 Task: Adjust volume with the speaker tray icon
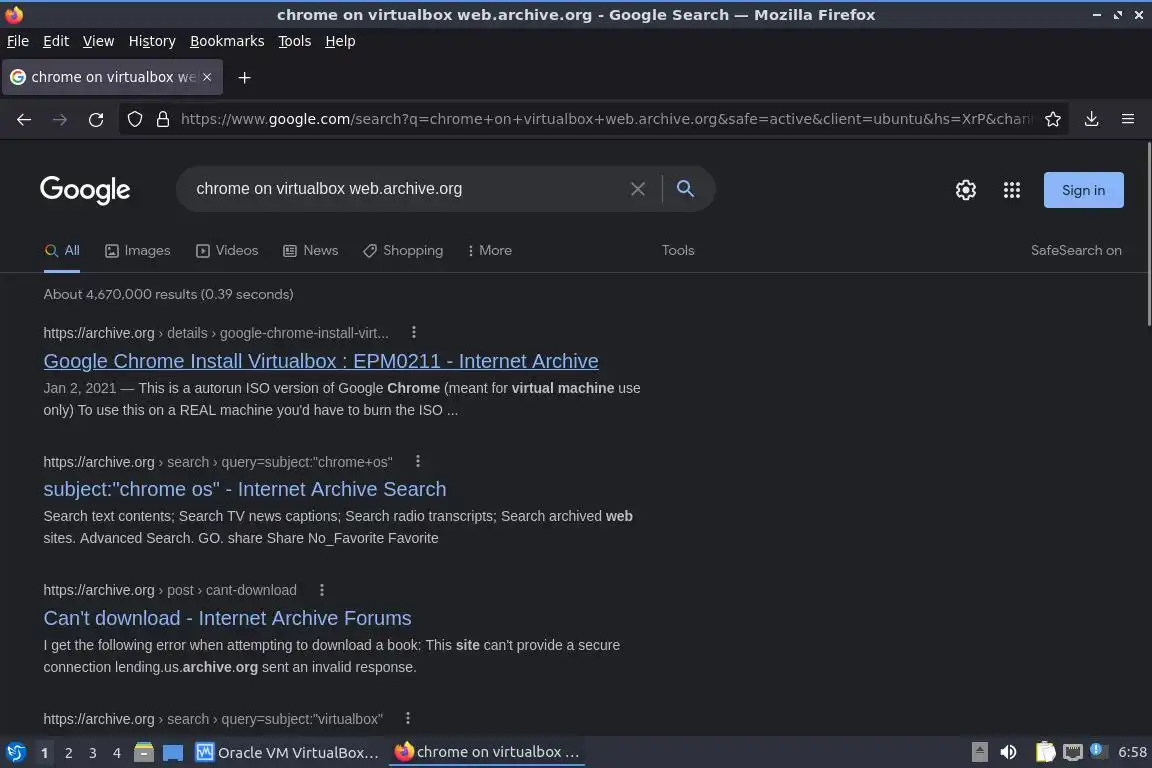[x=1009, y=752]
